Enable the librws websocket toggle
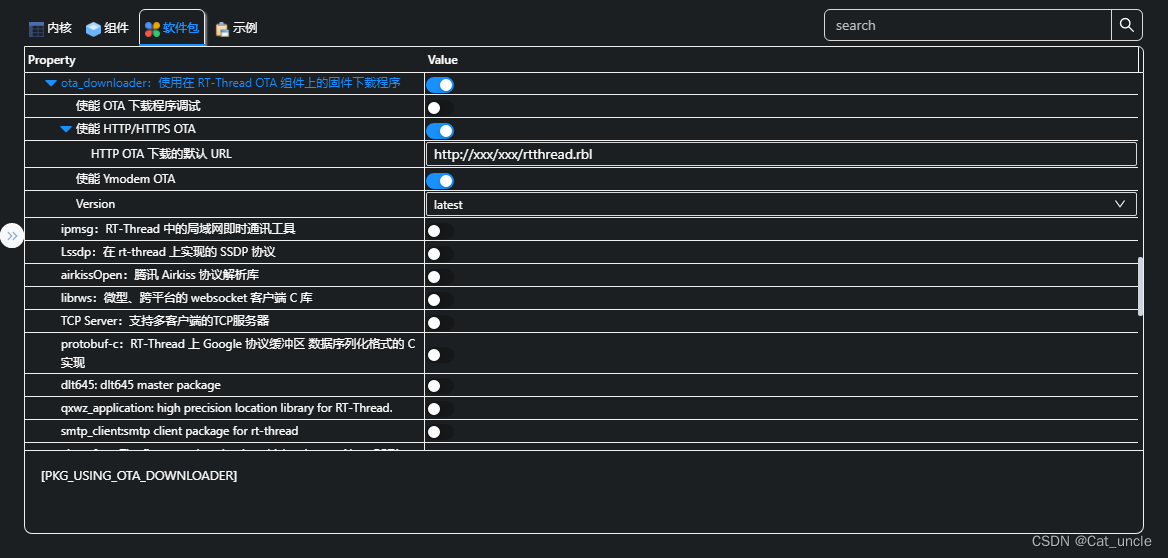Screen dimensions: 1168x558 [439, 300]
